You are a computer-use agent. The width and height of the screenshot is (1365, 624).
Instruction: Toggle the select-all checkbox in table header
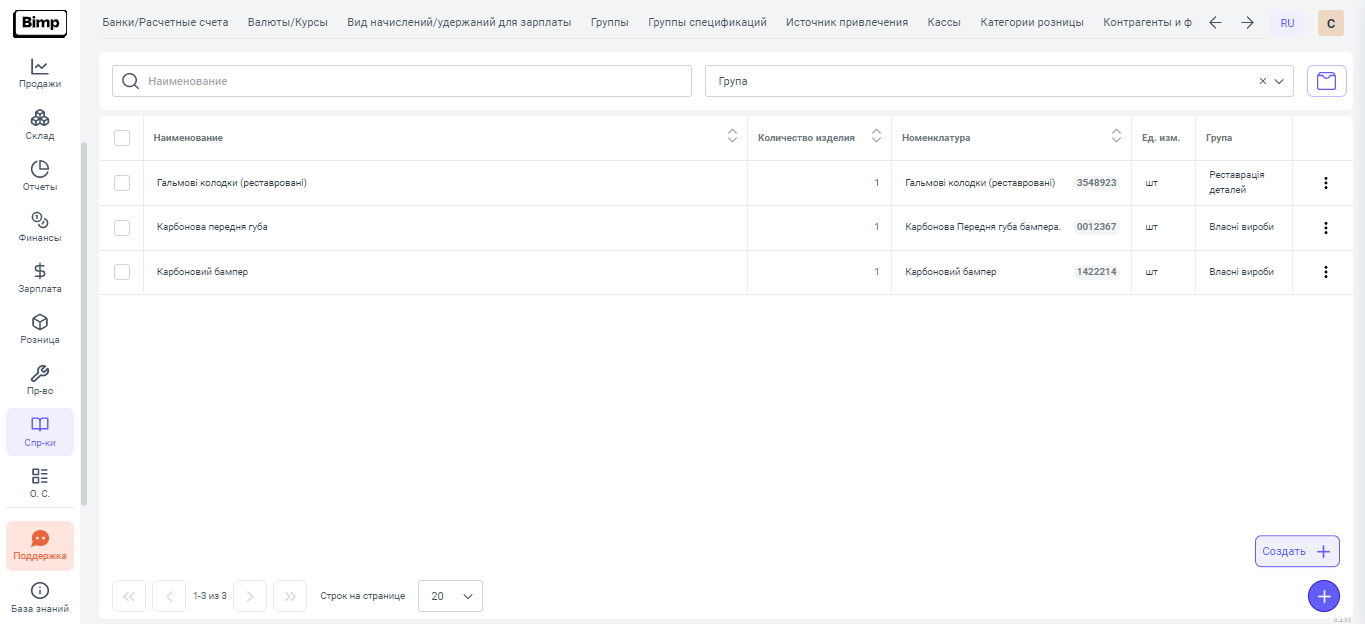[x=122, y=138]
